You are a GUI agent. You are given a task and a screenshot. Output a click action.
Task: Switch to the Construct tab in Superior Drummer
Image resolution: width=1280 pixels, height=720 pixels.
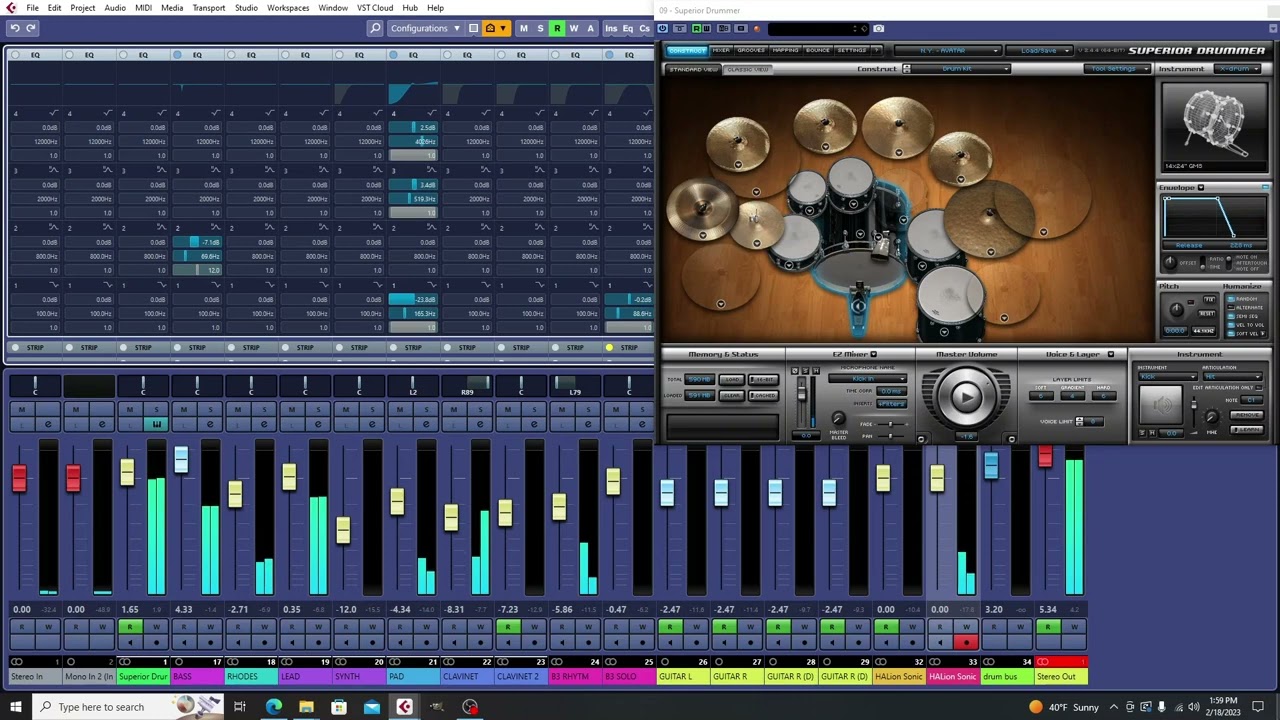(686, 50)
